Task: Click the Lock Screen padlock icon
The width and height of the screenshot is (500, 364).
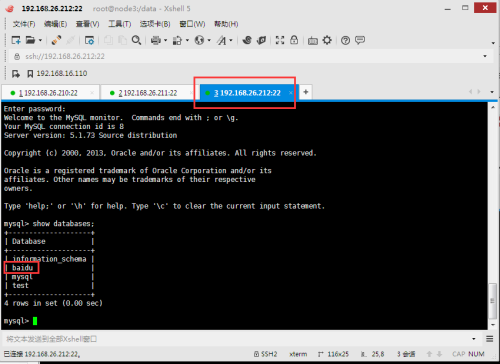Action: [294, 40]
